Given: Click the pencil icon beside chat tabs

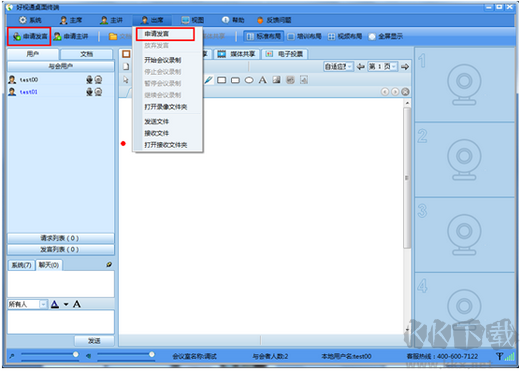Looking at the screenshot, I should pyautogui.click(x=109, y=265).
